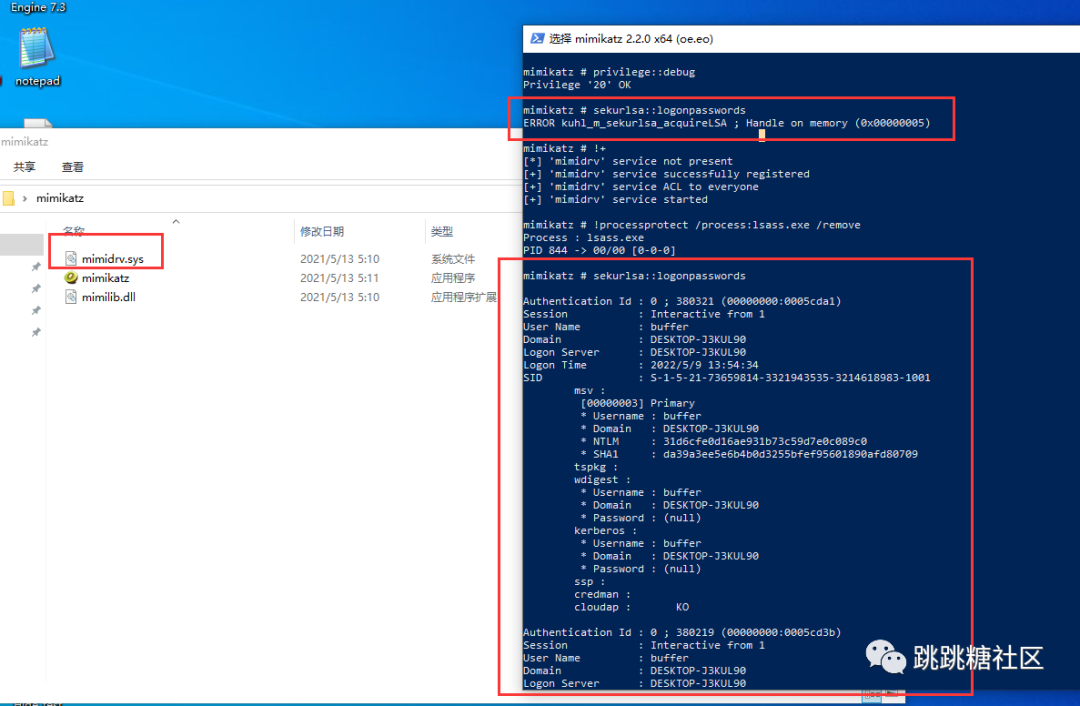Click the fourth pin icon in navigation pane
This screenshot has width=1080, height=706.
36,333
